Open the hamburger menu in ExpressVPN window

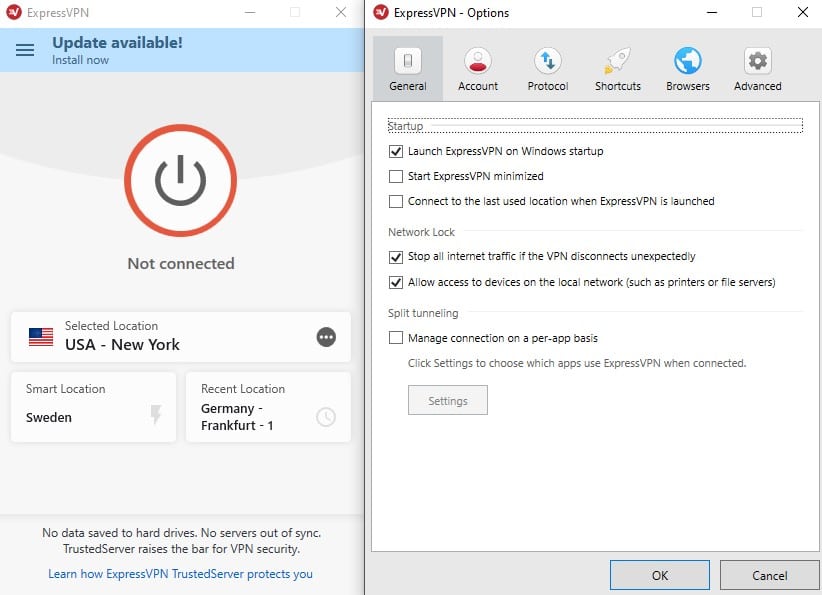[x=25, y=50]
